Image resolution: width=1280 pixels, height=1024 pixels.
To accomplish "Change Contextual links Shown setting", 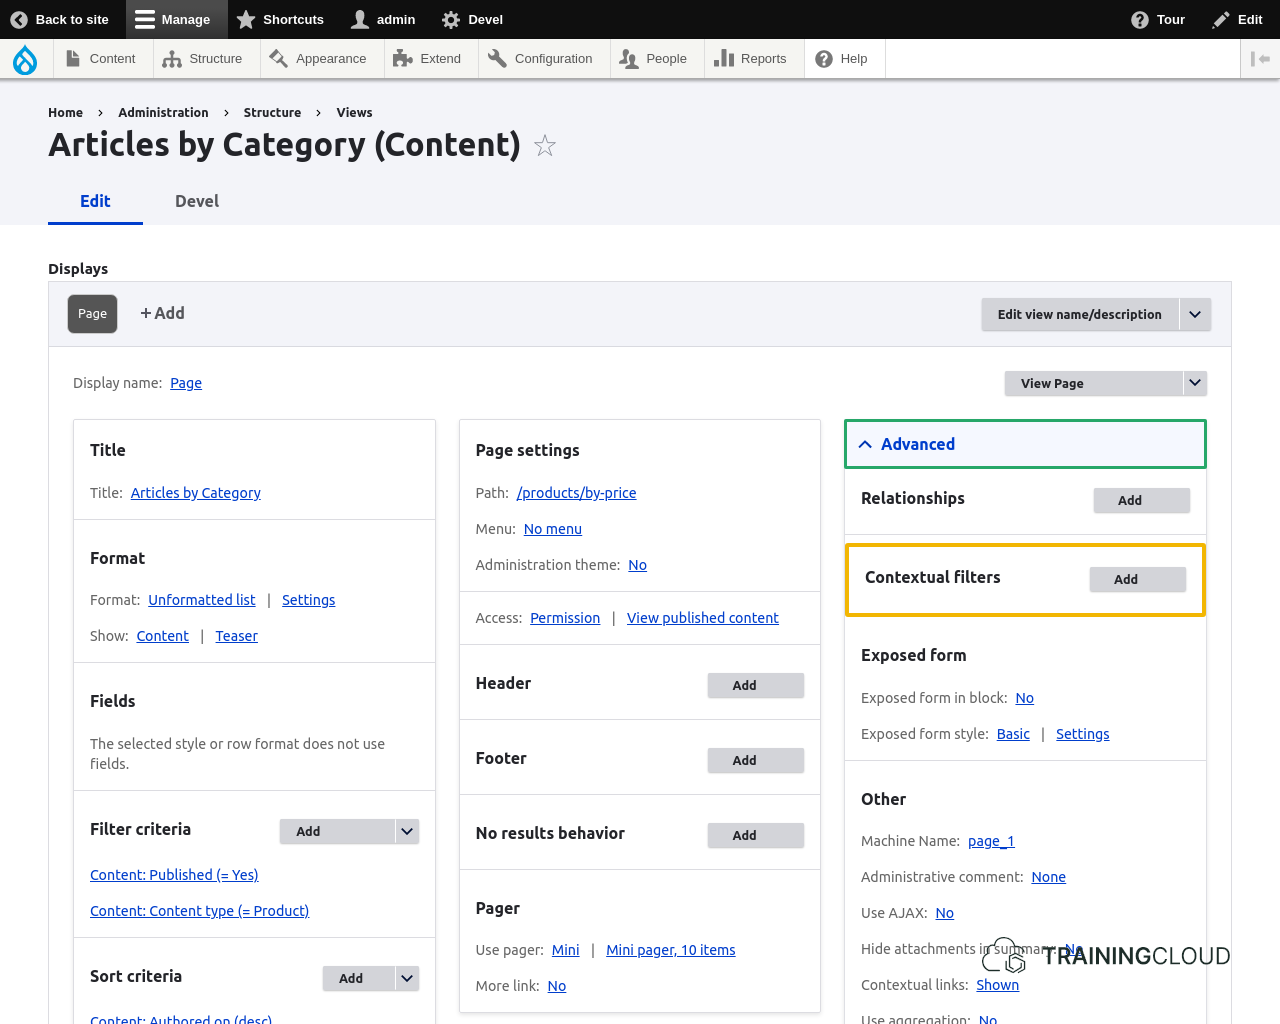I will 998,985.
